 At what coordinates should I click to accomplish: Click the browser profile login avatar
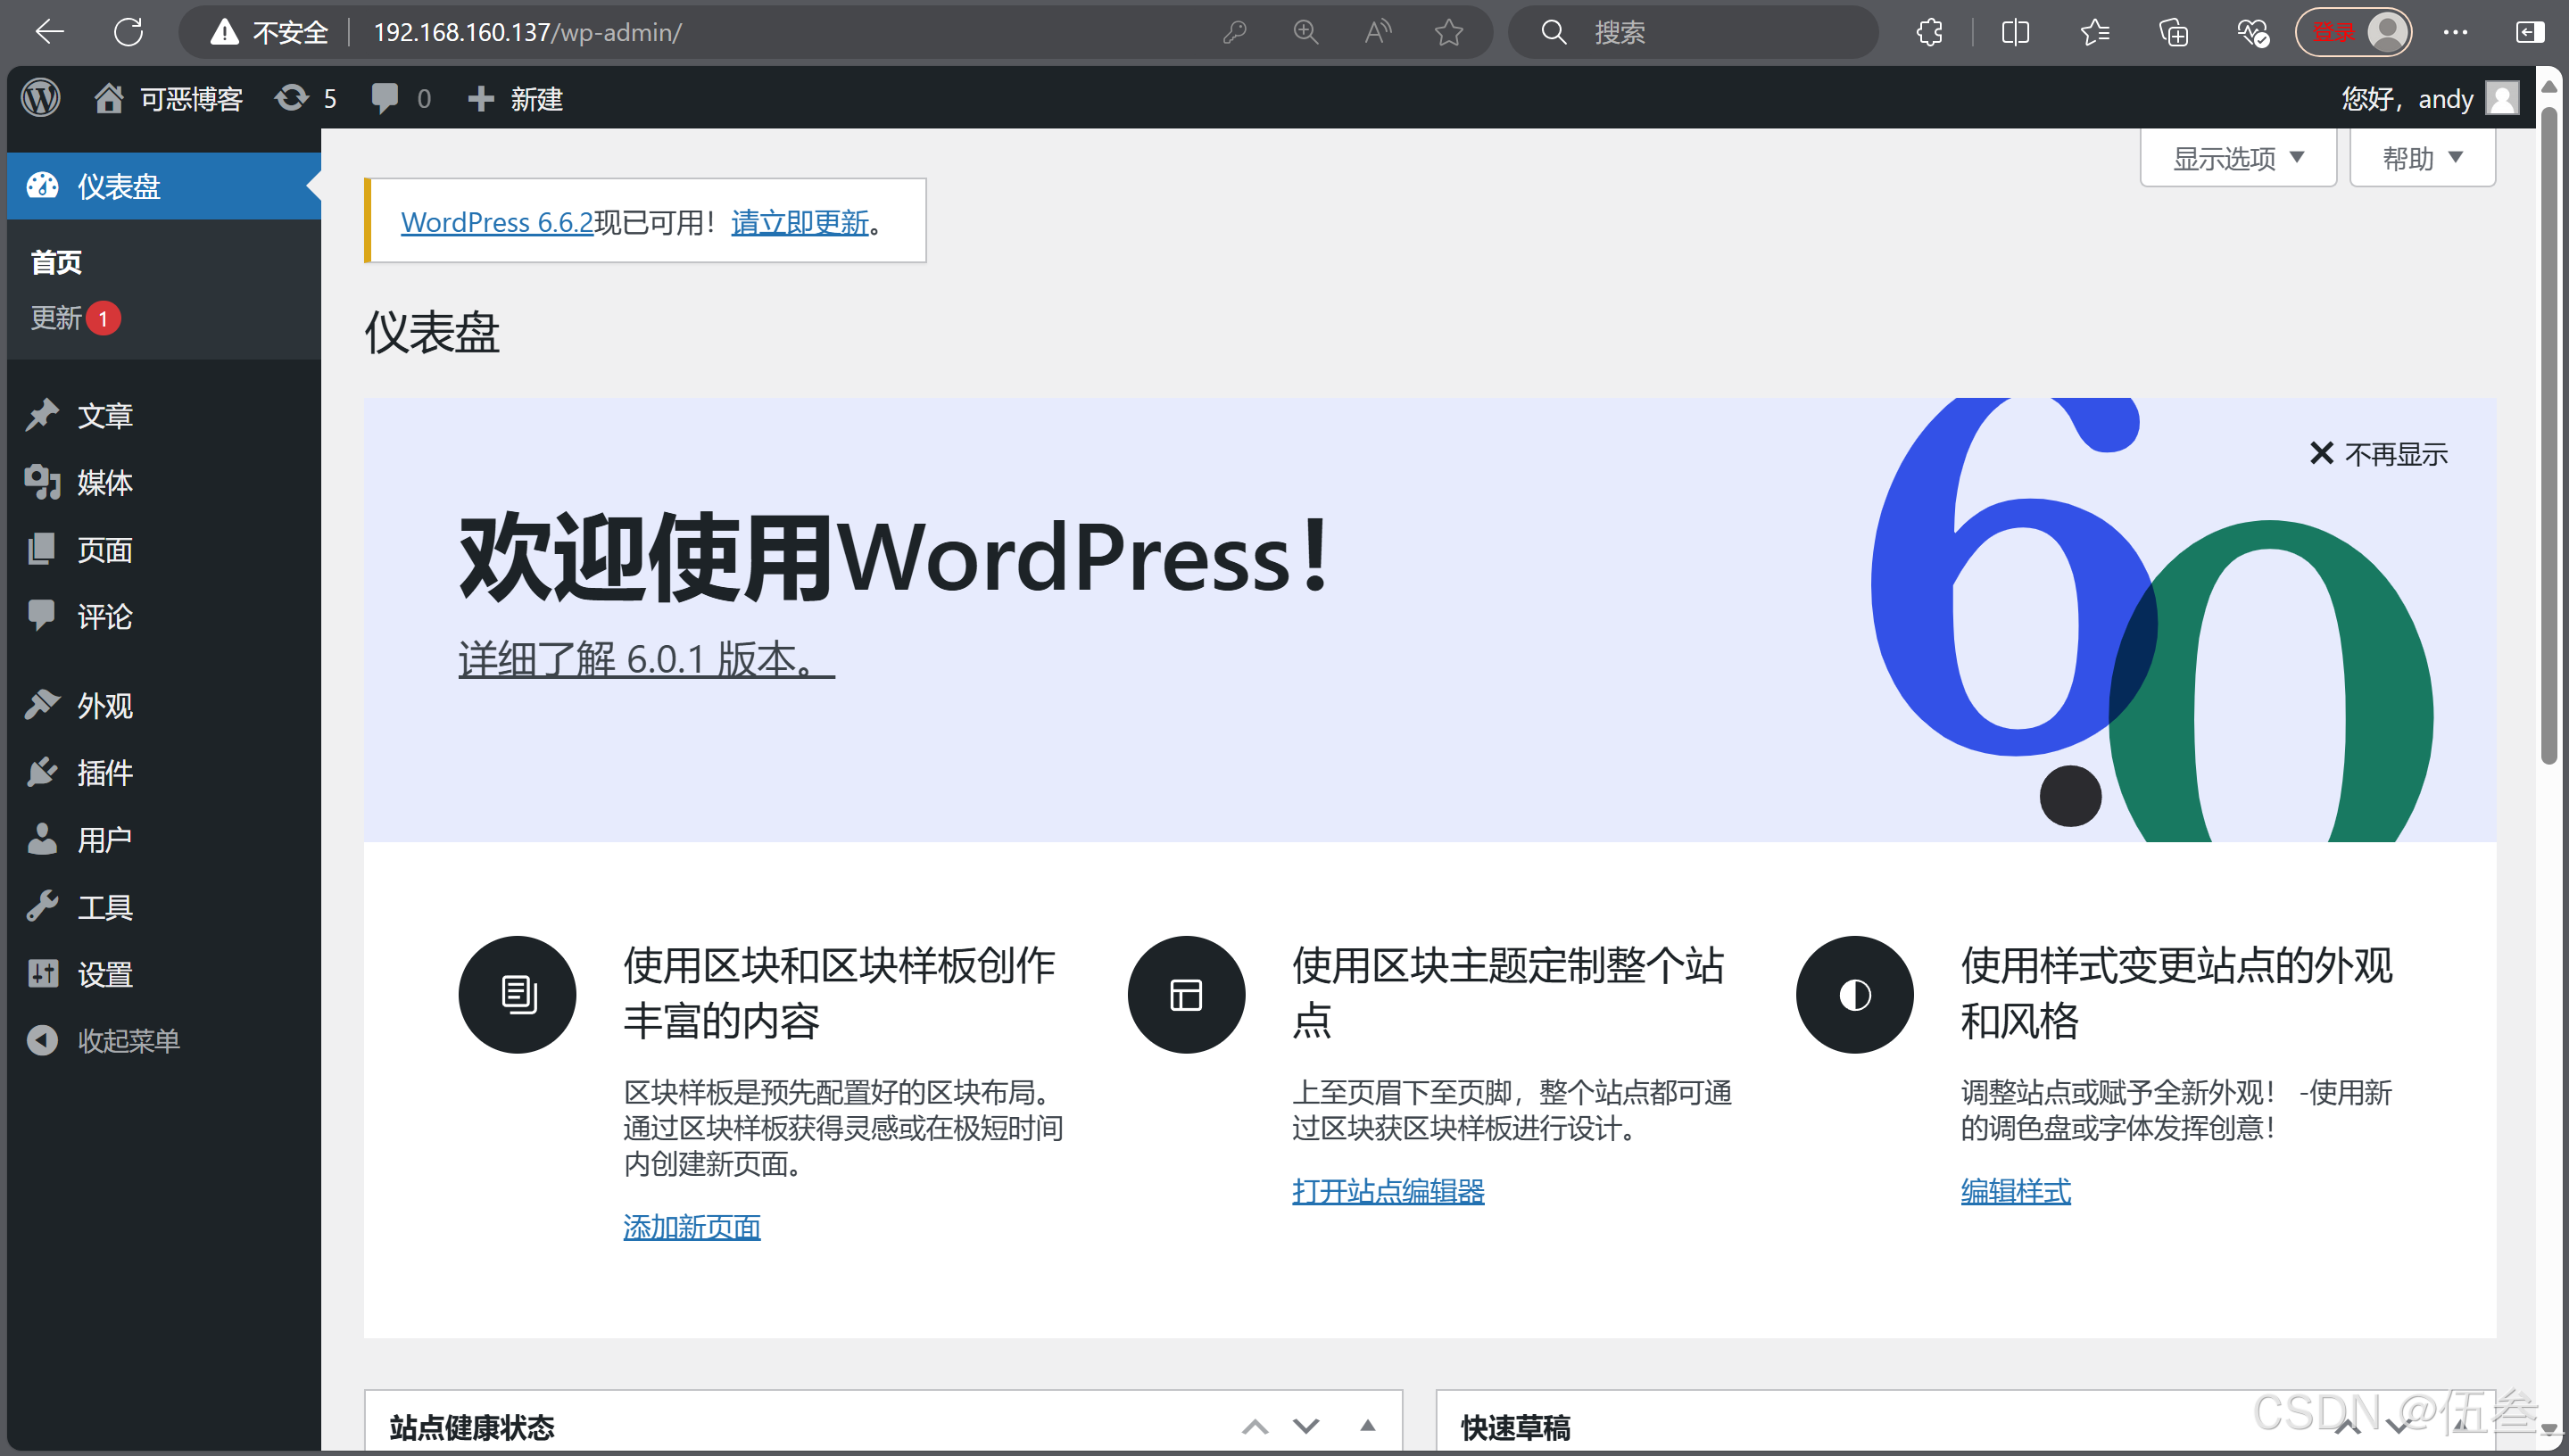(x=2353, y=32)
